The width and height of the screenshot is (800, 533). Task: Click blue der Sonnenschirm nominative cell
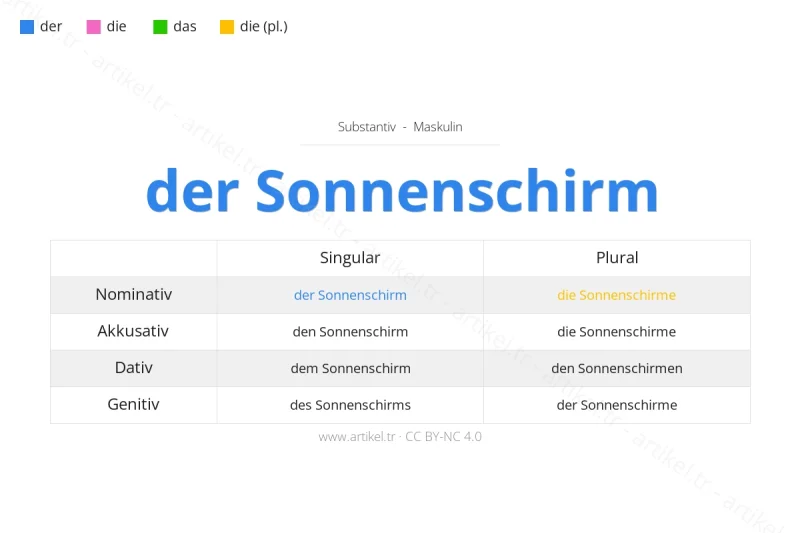[x=350, y=295]
